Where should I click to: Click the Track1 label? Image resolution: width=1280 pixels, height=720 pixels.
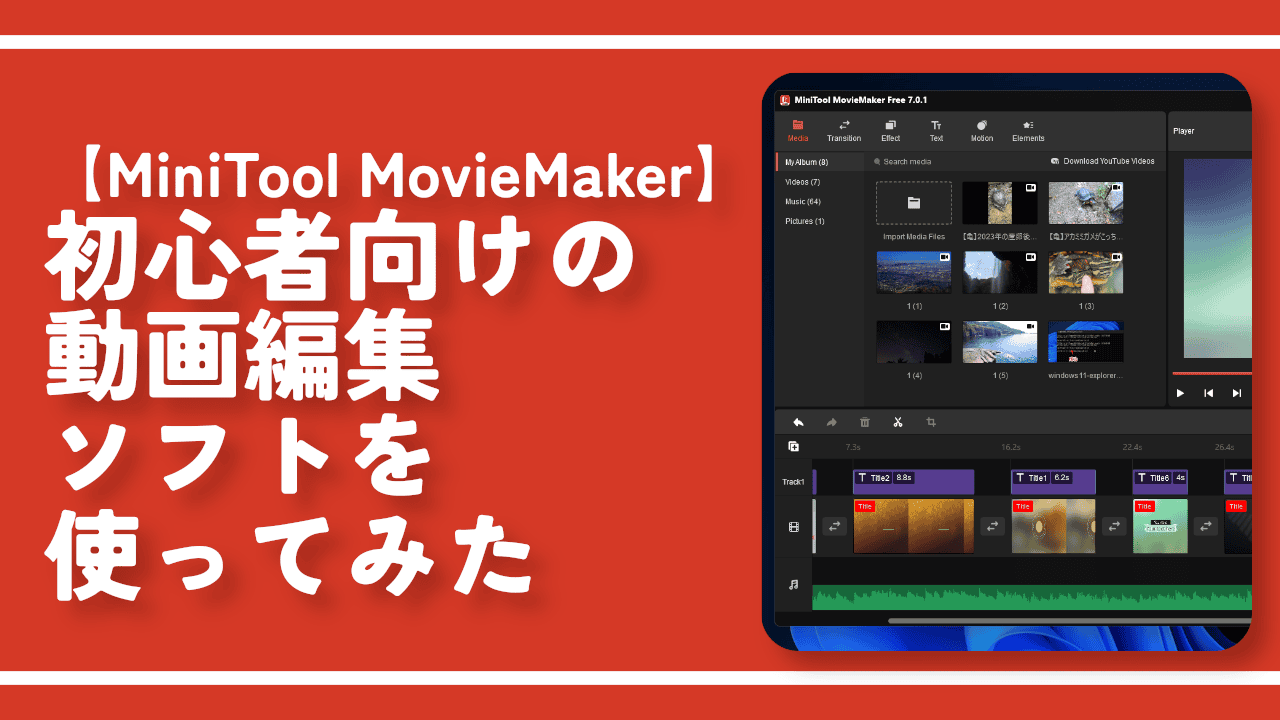coord(793,482)
